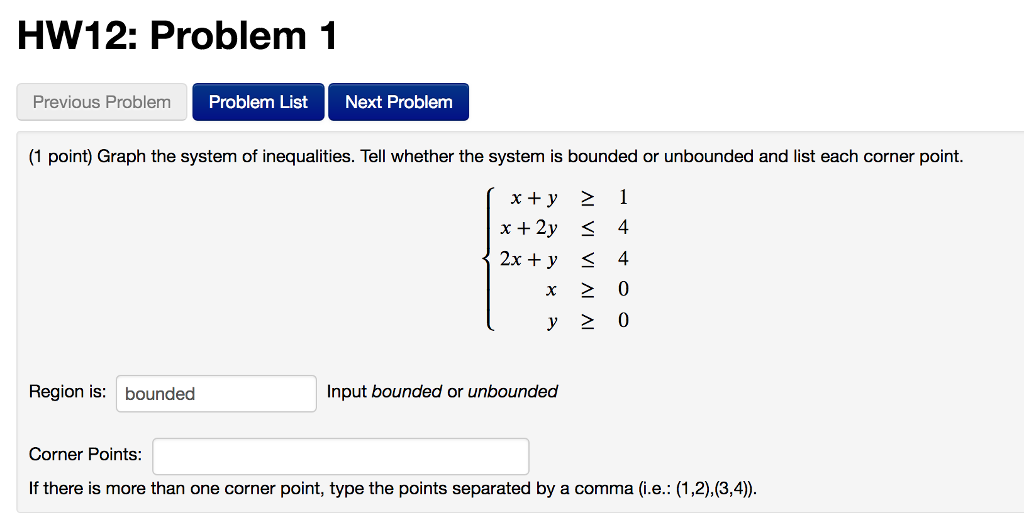Click the y ≥ 0 constraint line
1024x532 pixels.
[x=587, y=321]
